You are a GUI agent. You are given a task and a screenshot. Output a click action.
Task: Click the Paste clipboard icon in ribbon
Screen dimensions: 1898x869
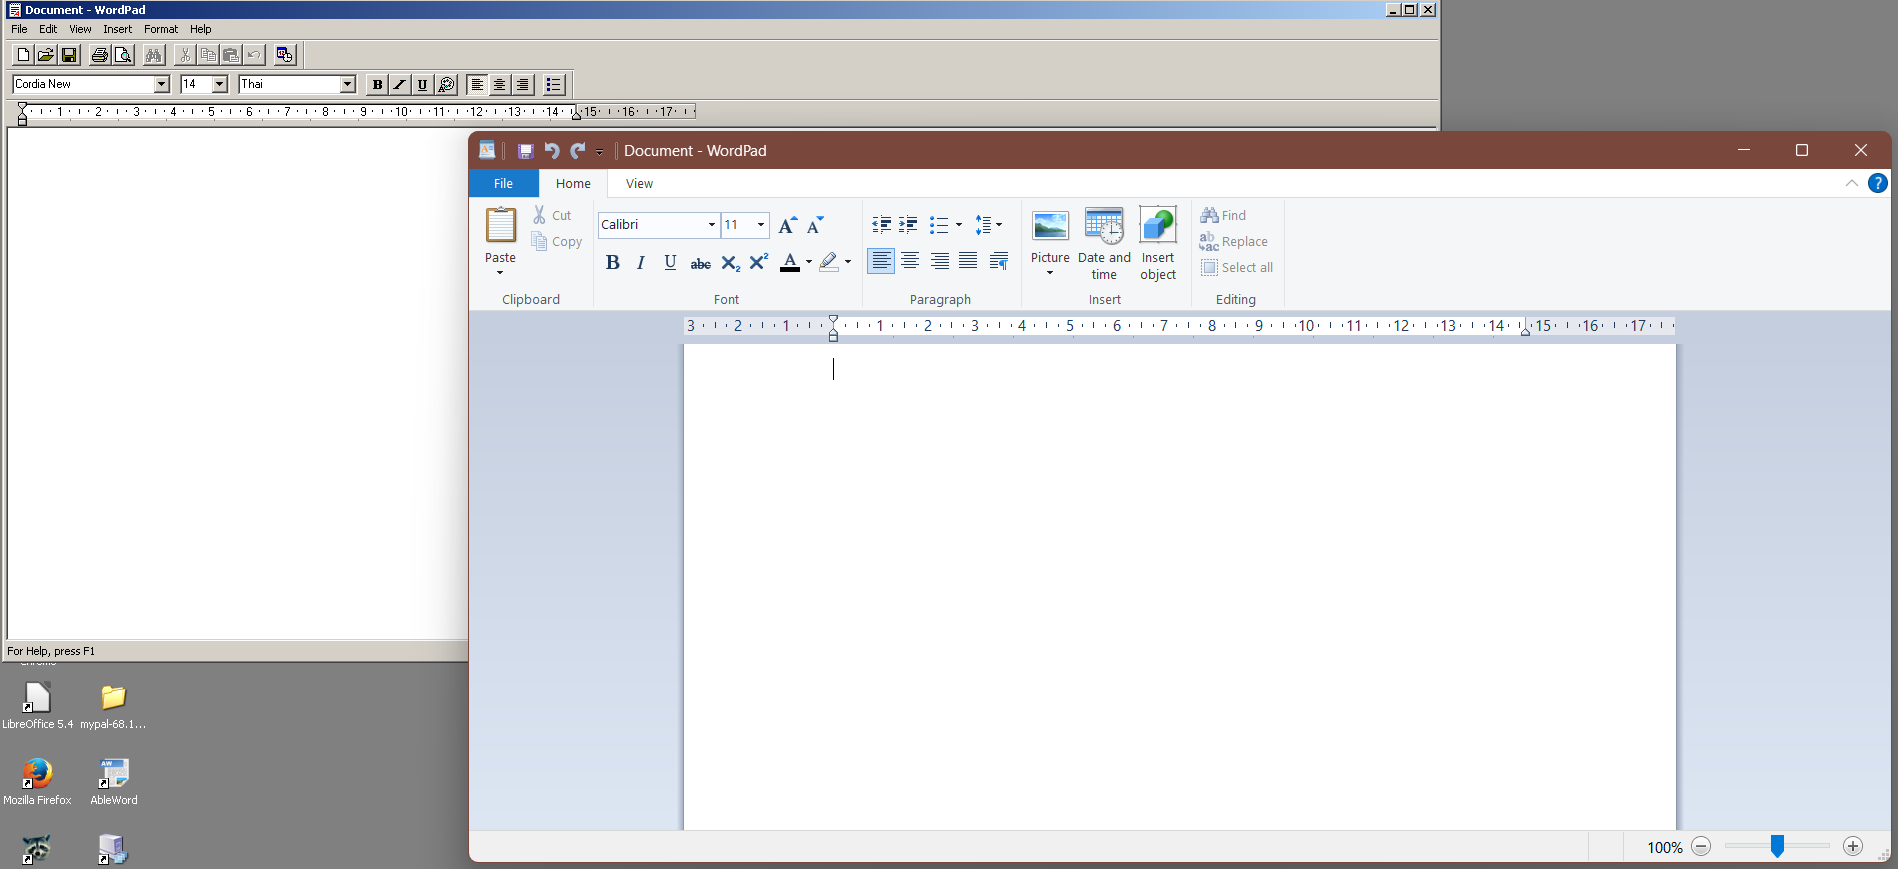[500, 226]
